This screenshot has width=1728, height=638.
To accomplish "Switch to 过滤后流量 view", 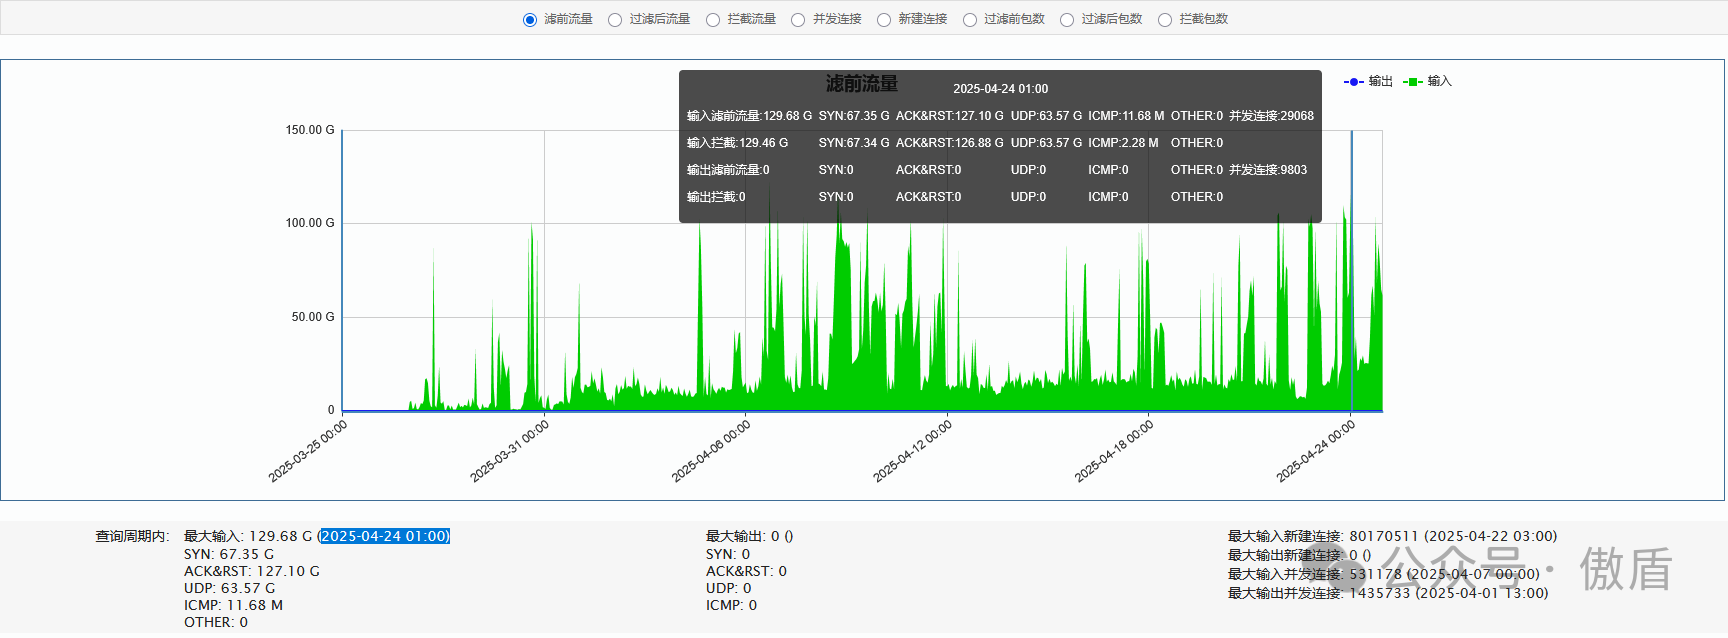I will coord(615,20).
